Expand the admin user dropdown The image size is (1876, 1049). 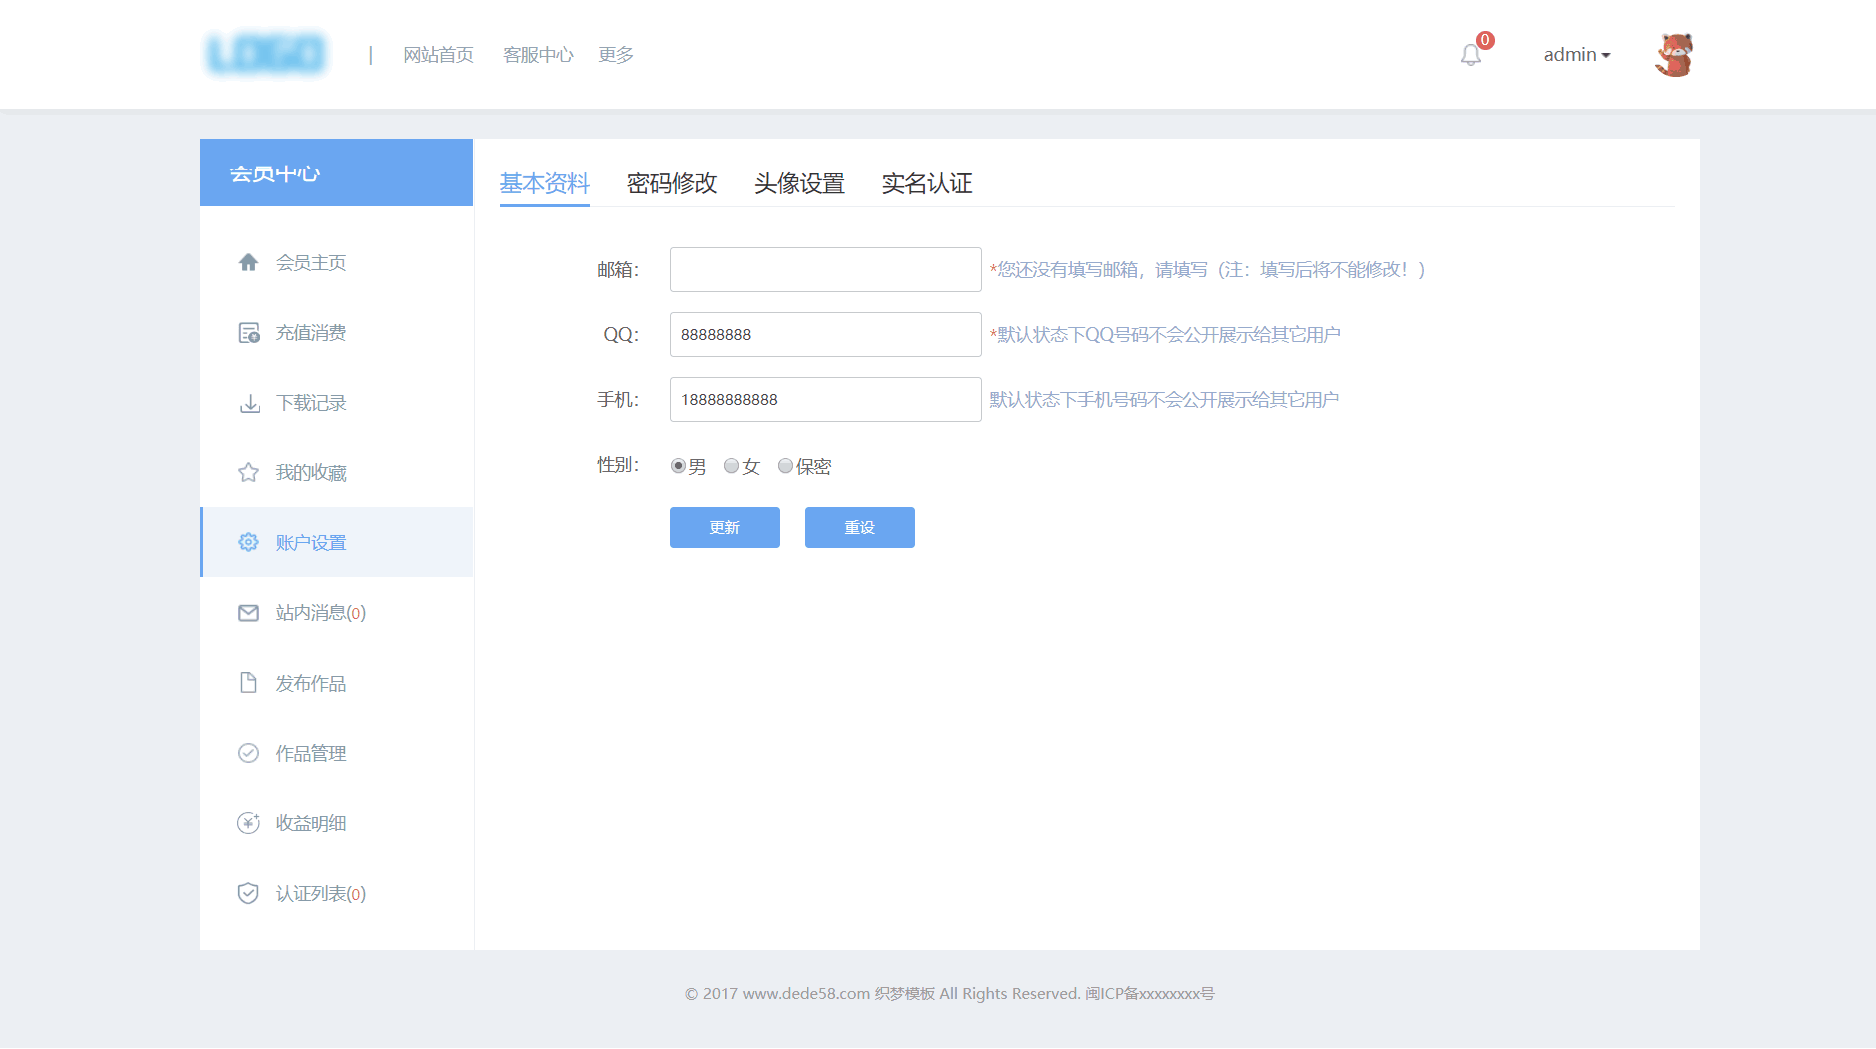click(1576, 55)
